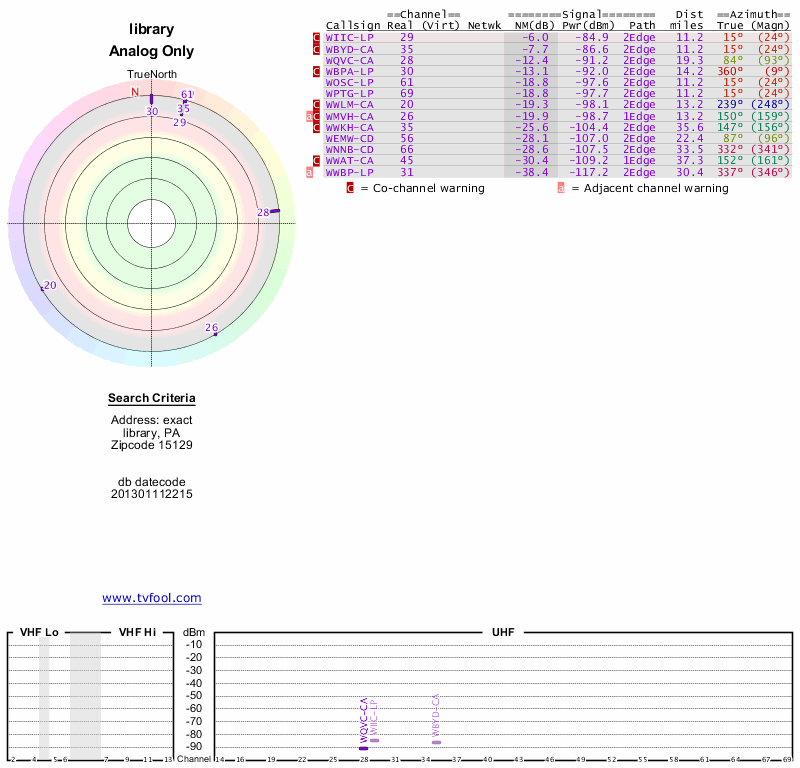
Task: Click the adjacent channel warning icon beside WWBP-LP
Action: pyautogui.click(x=310, y=172)
